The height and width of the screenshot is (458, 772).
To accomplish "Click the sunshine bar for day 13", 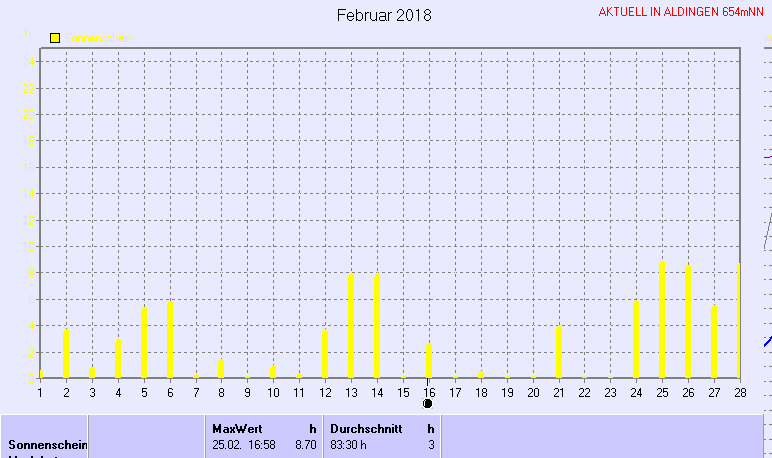I will (x=350, y=325).
